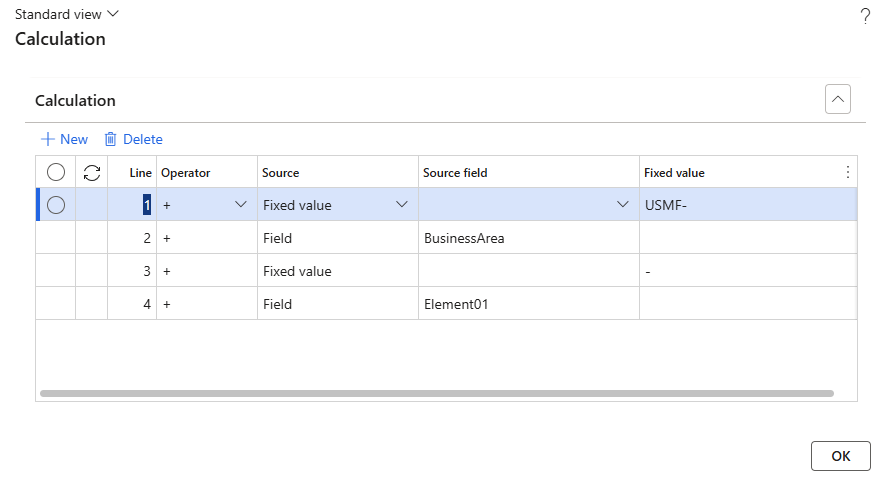
Task: Click the help question mark icon
Action: (865, 17)
